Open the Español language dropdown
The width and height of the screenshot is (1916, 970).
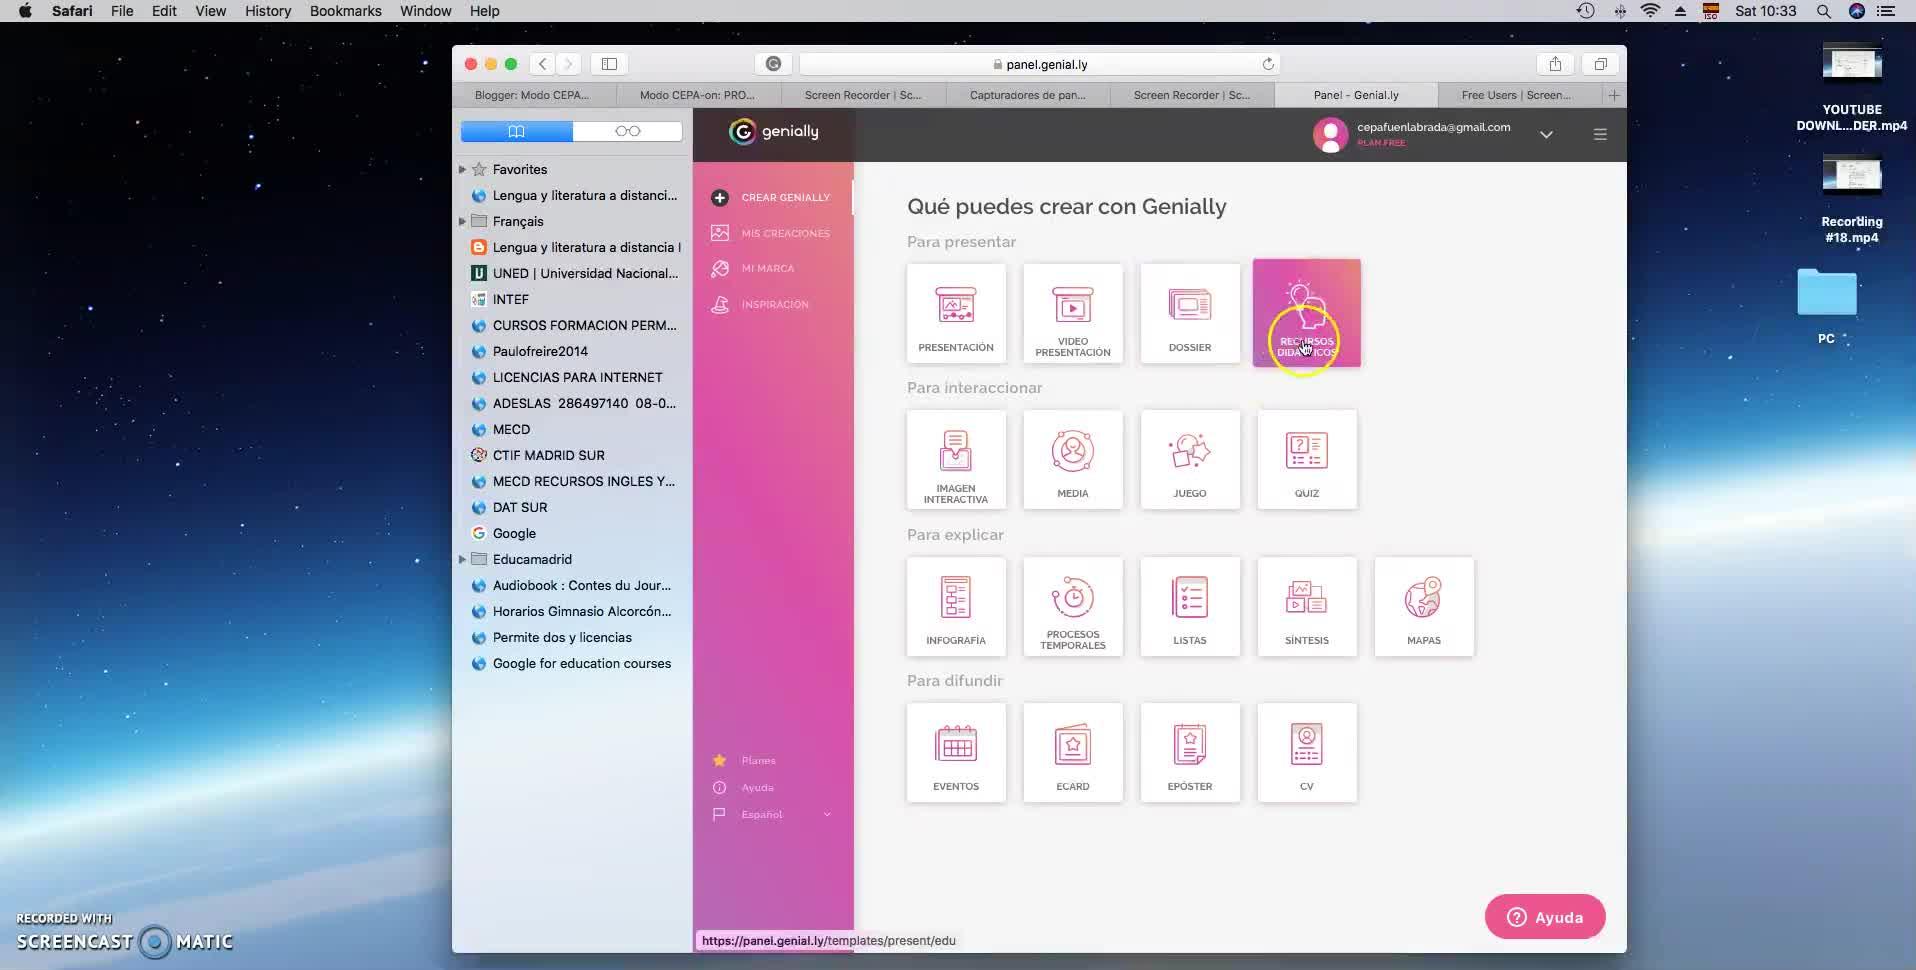point(772,814)
